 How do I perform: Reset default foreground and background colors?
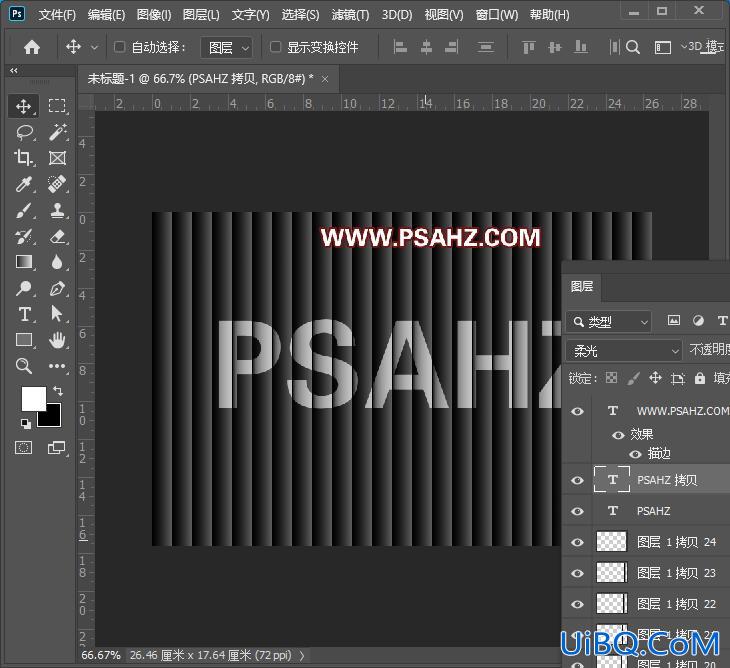[26, 423]
